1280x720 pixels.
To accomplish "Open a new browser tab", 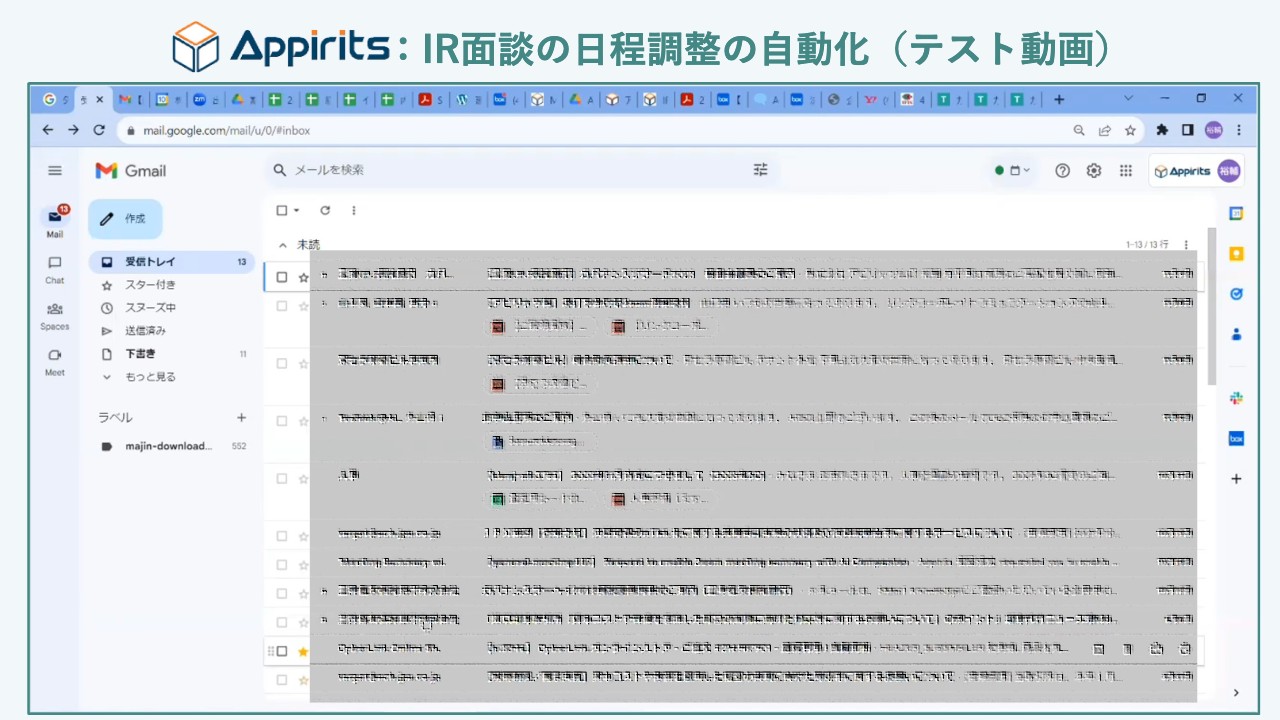I will 1059,99.
